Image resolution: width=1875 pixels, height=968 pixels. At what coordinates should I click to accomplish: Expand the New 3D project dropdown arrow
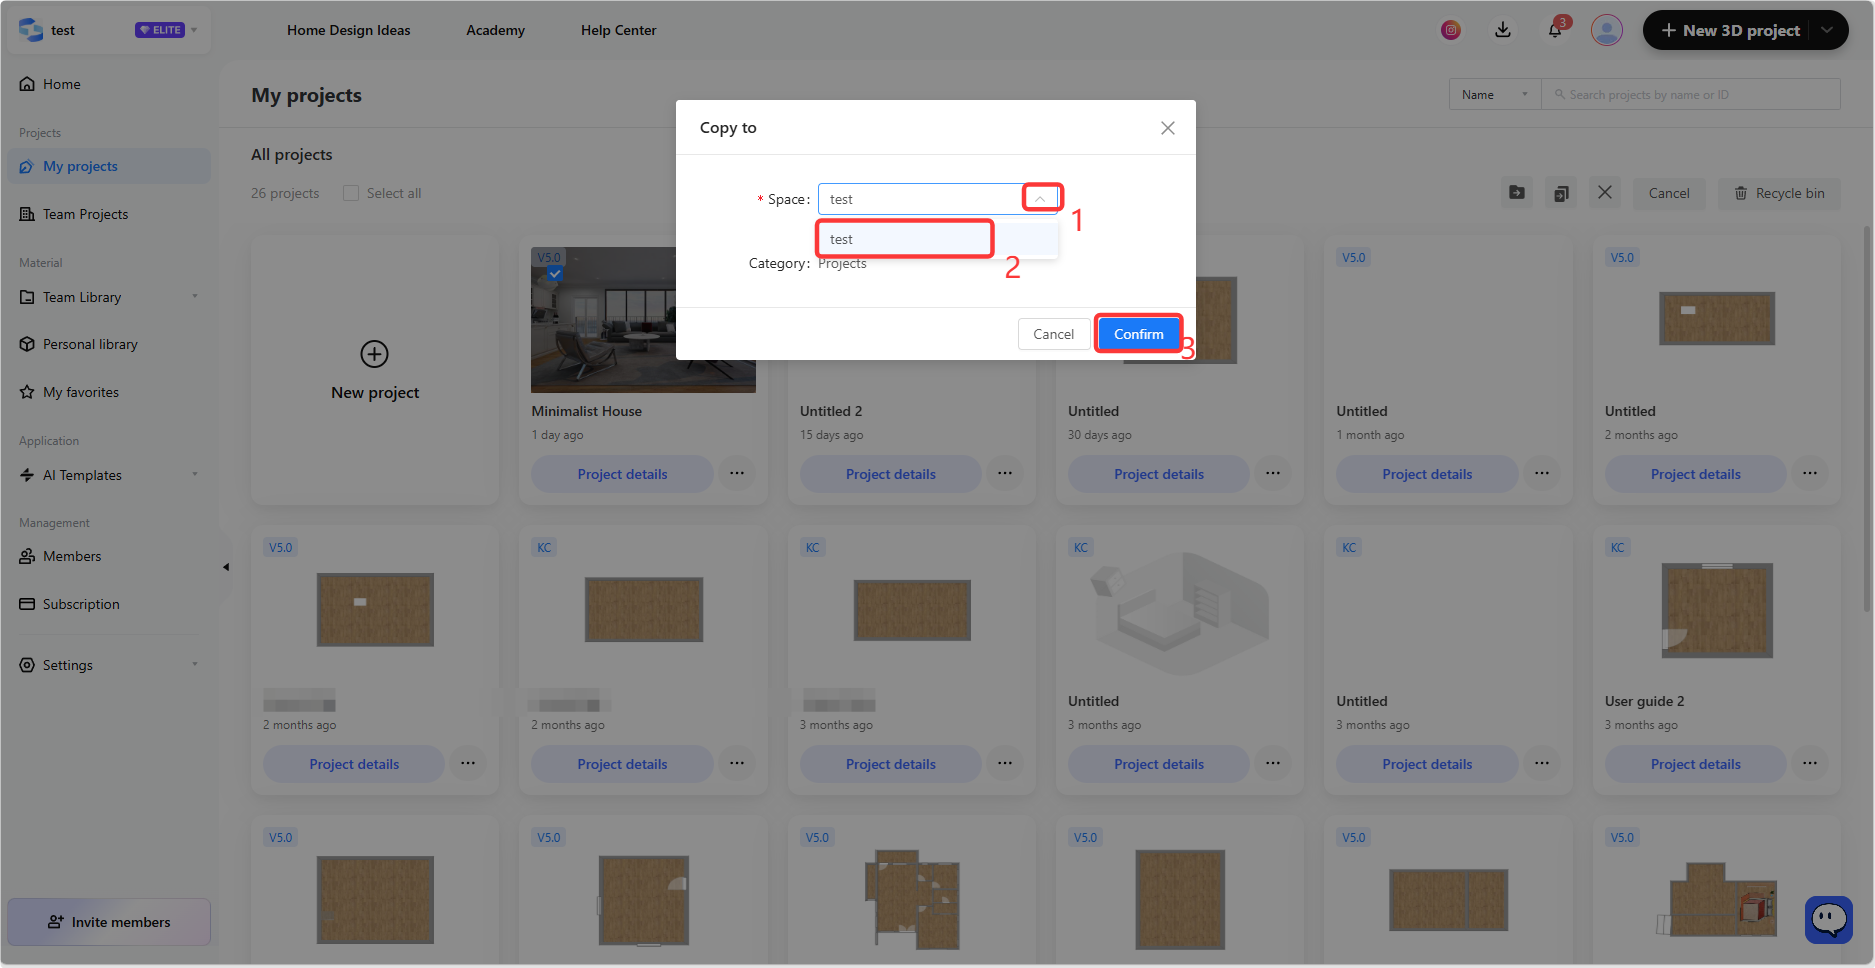pos(1828,30)
